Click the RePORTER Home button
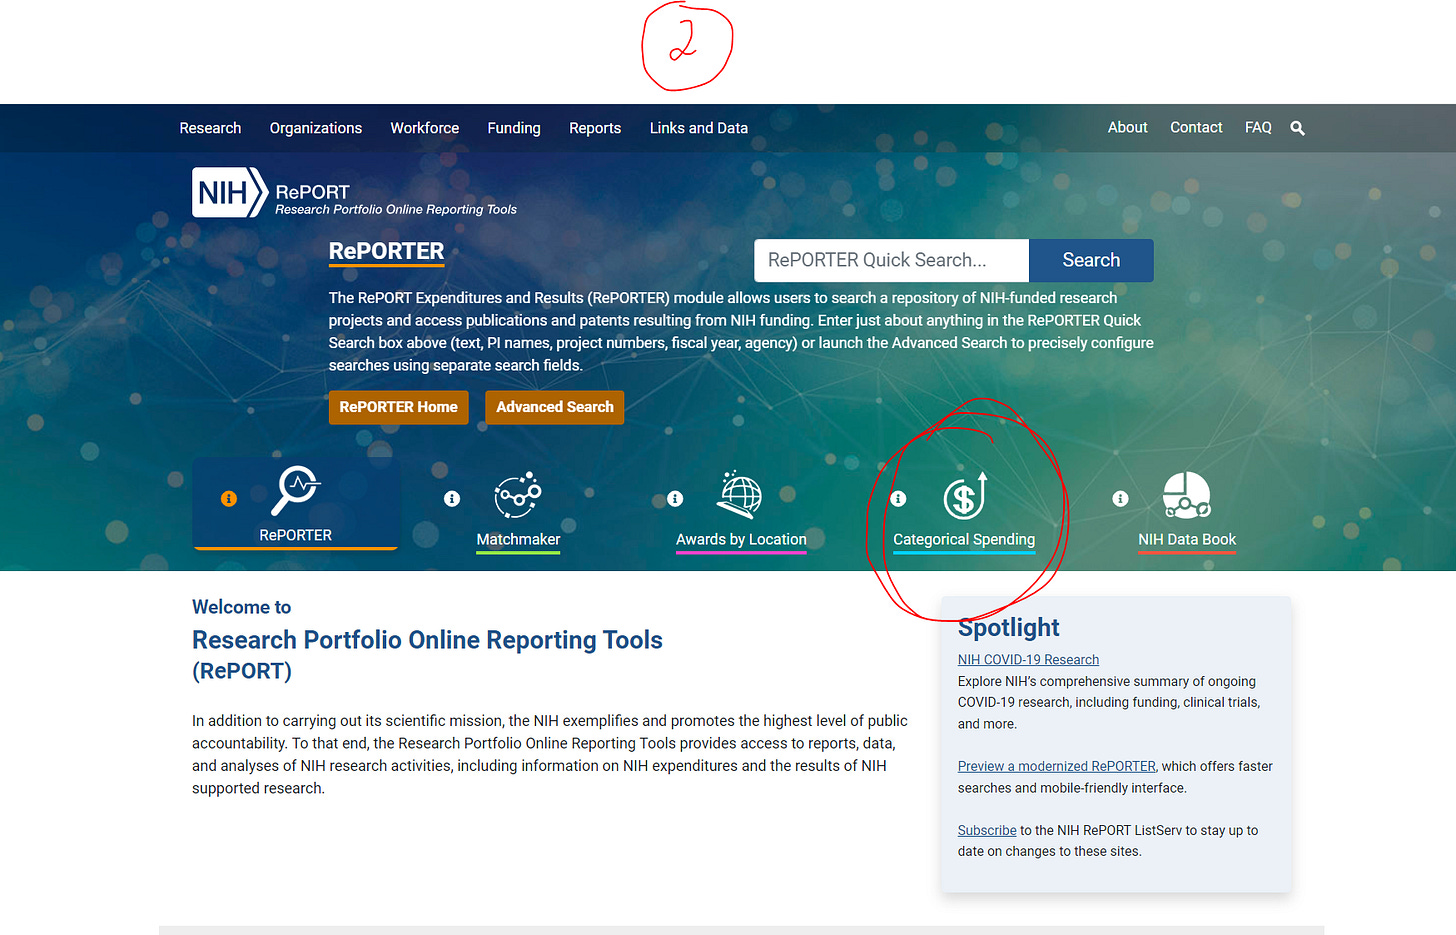The image size is (1456, 935). pos(398,407)
